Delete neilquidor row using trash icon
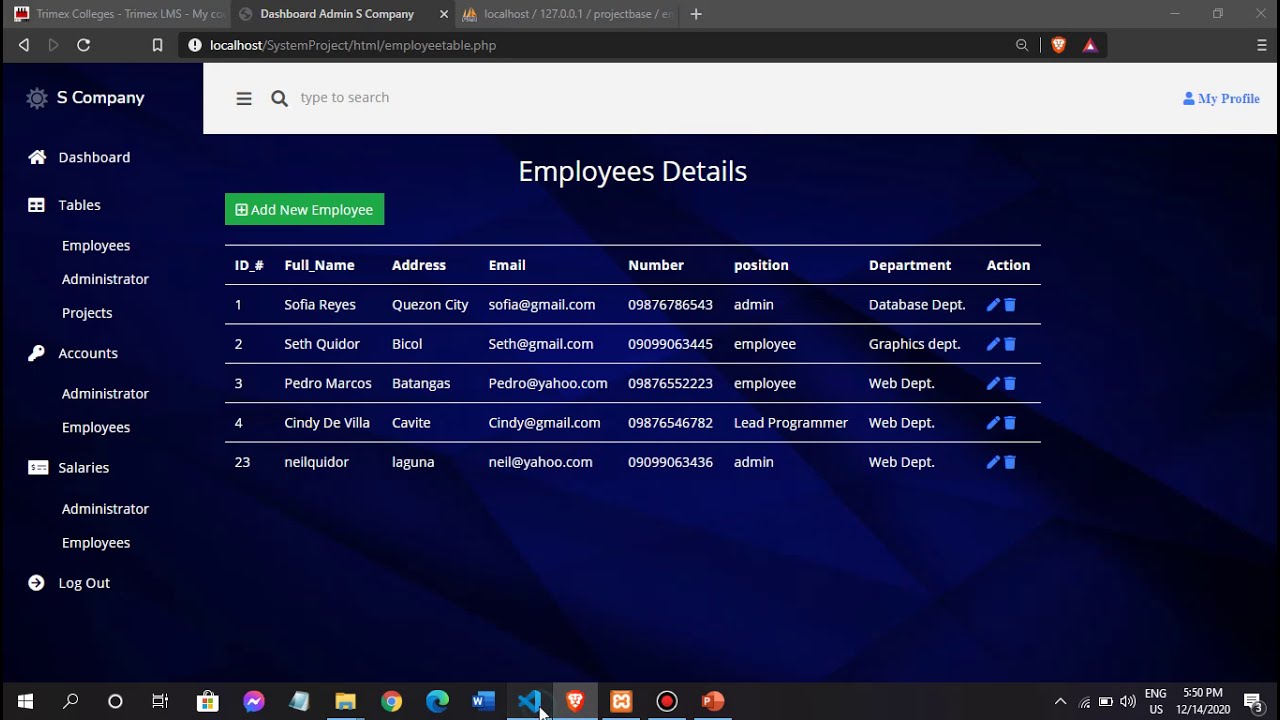The image size is (1280, 720). (x=1010, y=462)
